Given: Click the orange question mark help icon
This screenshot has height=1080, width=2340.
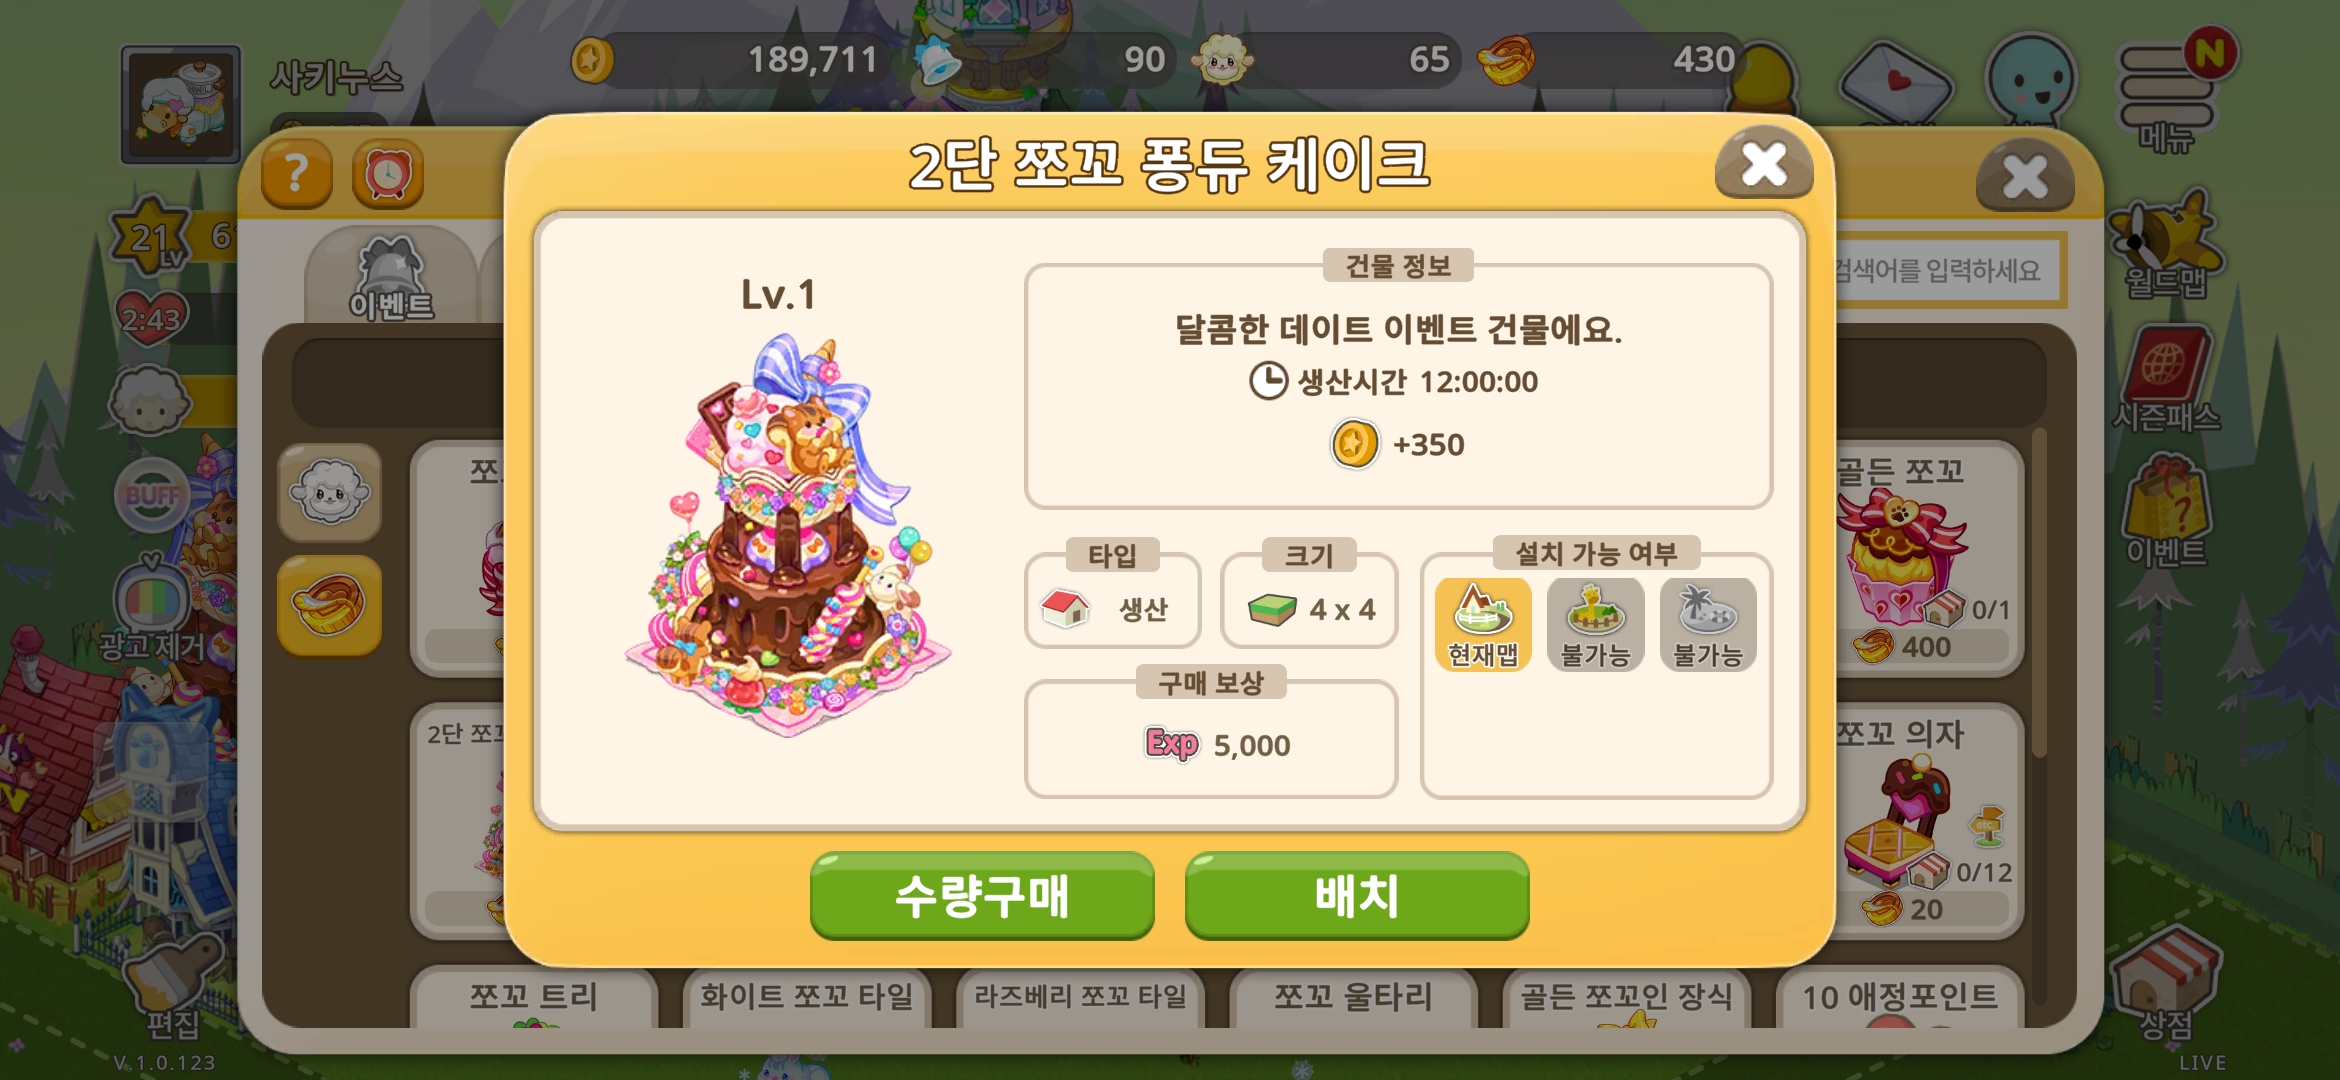Looking at the screenshot, I should pyautogui.click(x=297, y=174).
